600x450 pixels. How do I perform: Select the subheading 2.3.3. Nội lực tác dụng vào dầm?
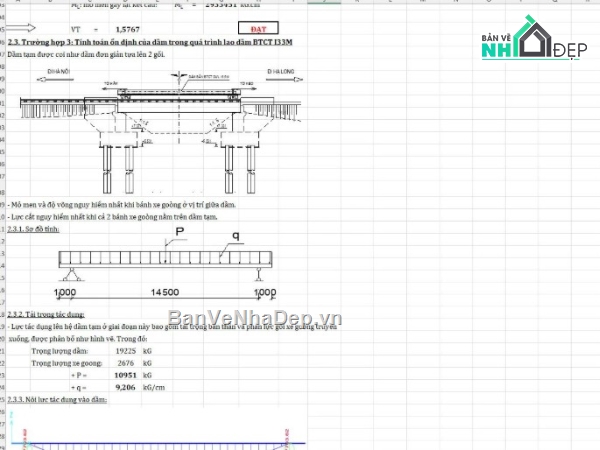57,399
